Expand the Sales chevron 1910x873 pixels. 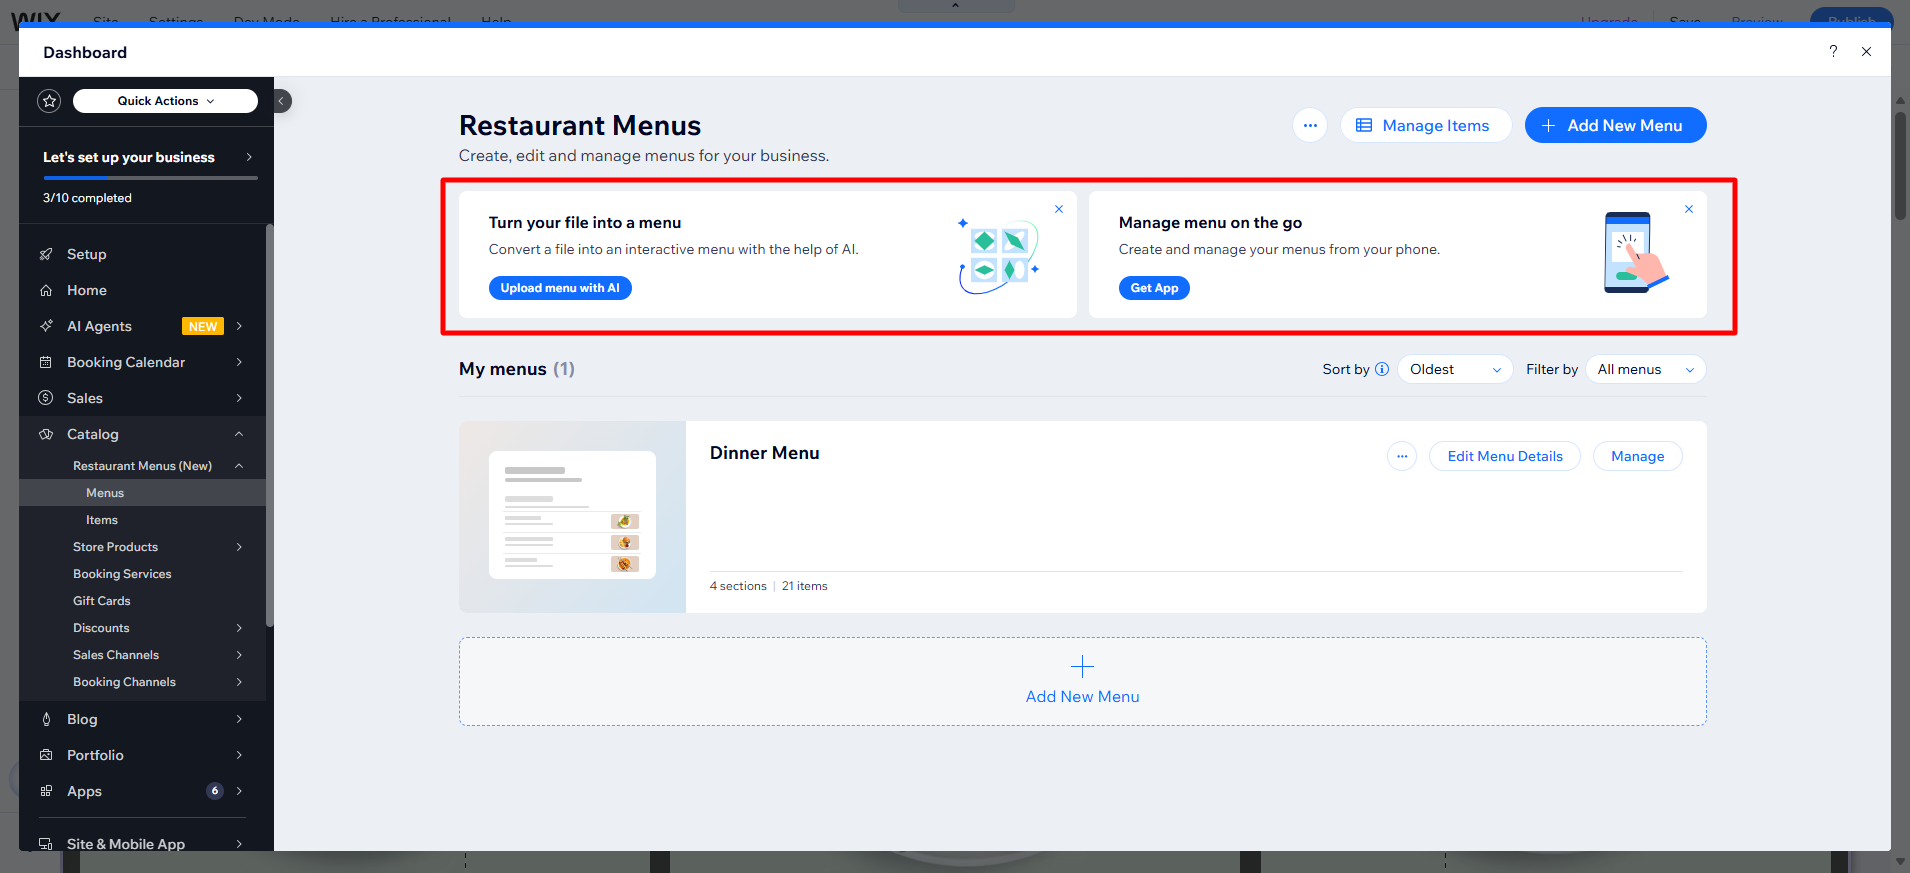[239, 398]
